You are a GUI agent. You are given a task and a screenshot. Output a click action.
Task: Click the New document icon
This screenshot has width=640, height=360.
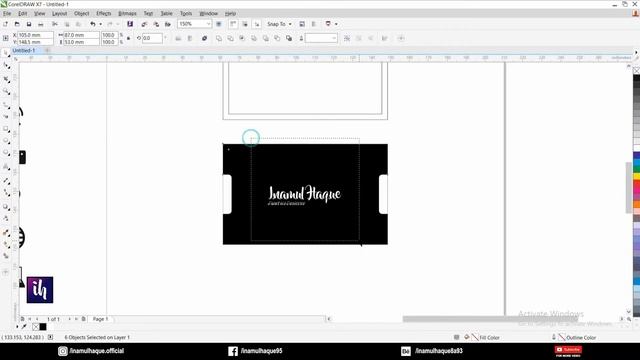[x=5, y=24]
